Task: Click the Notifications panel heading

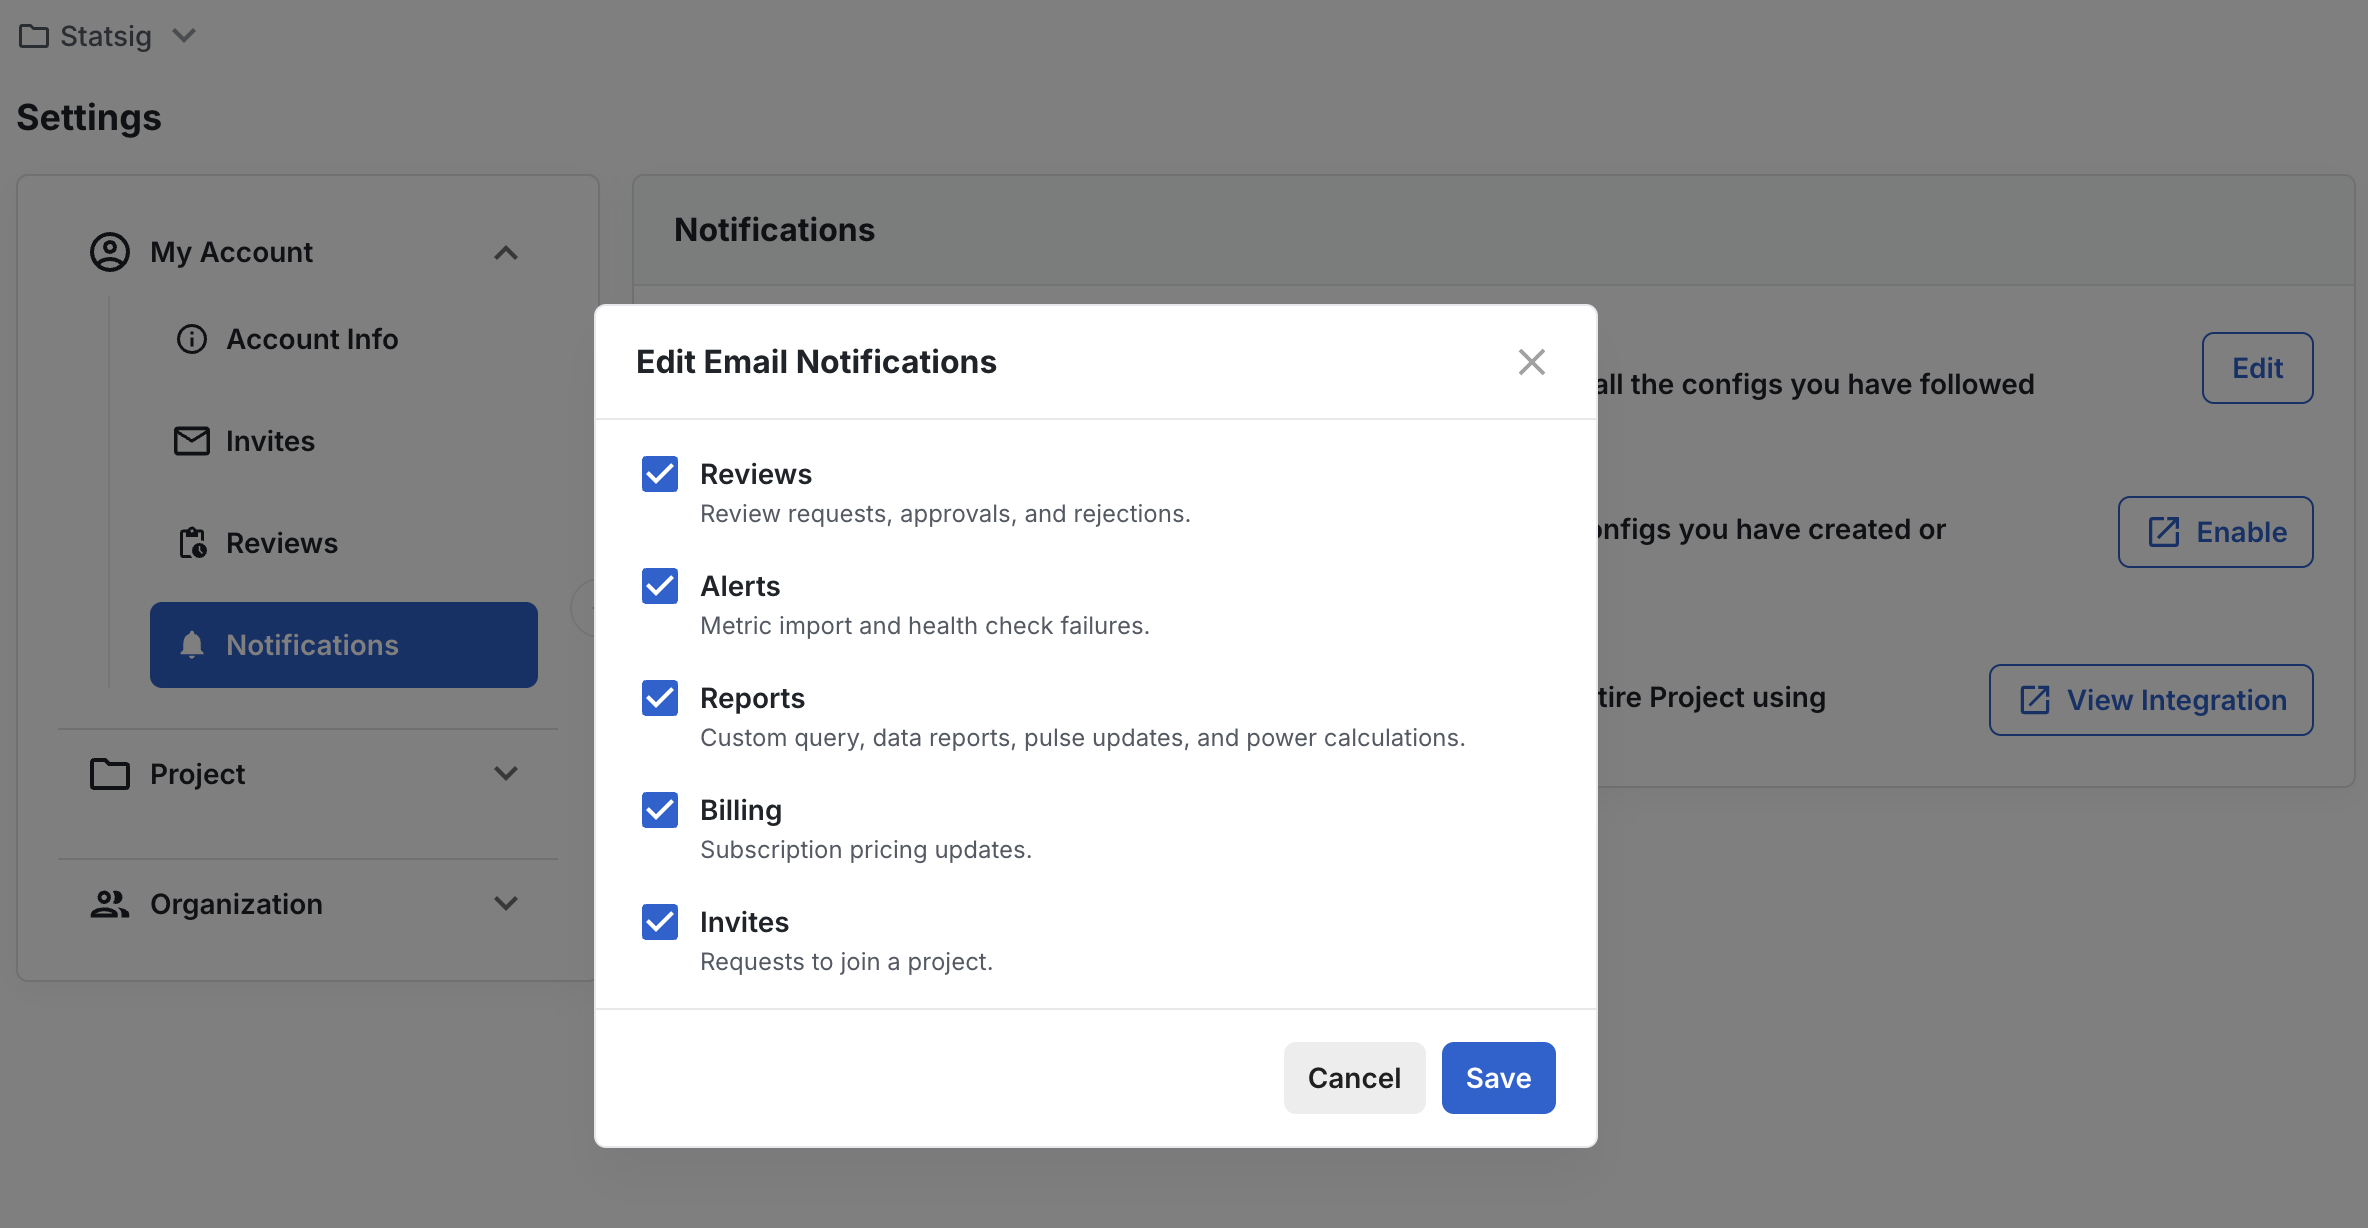Action: (x=774, y=230)
